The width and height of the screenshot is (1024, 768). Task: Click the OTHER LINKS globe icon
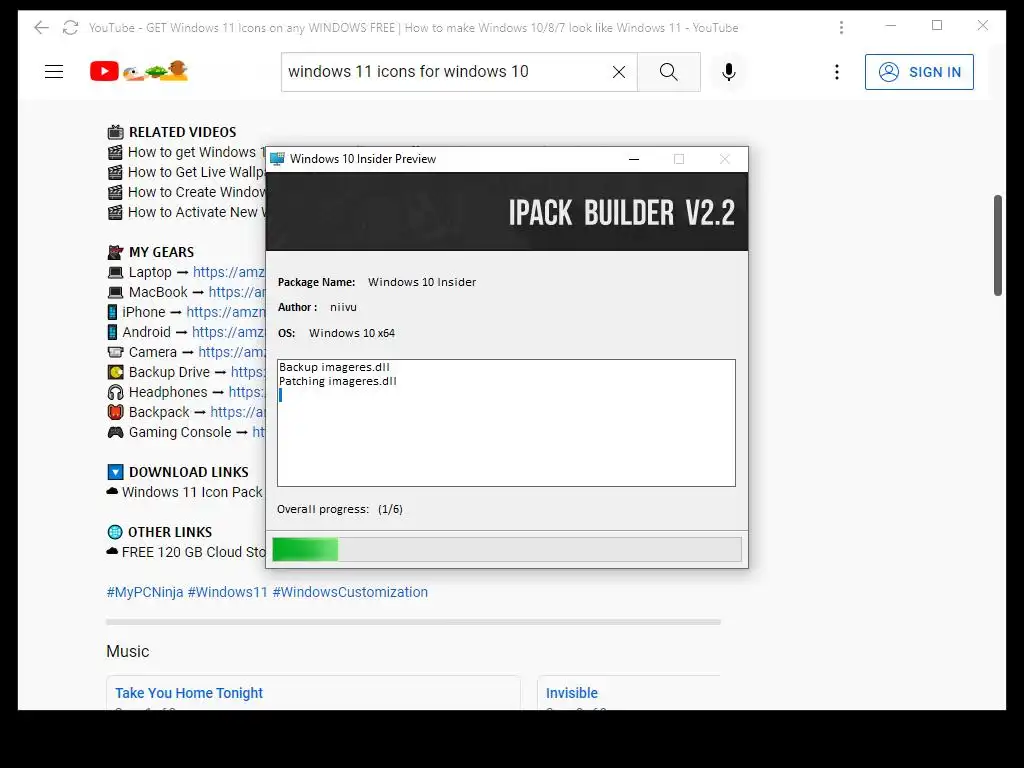point(115,532)
